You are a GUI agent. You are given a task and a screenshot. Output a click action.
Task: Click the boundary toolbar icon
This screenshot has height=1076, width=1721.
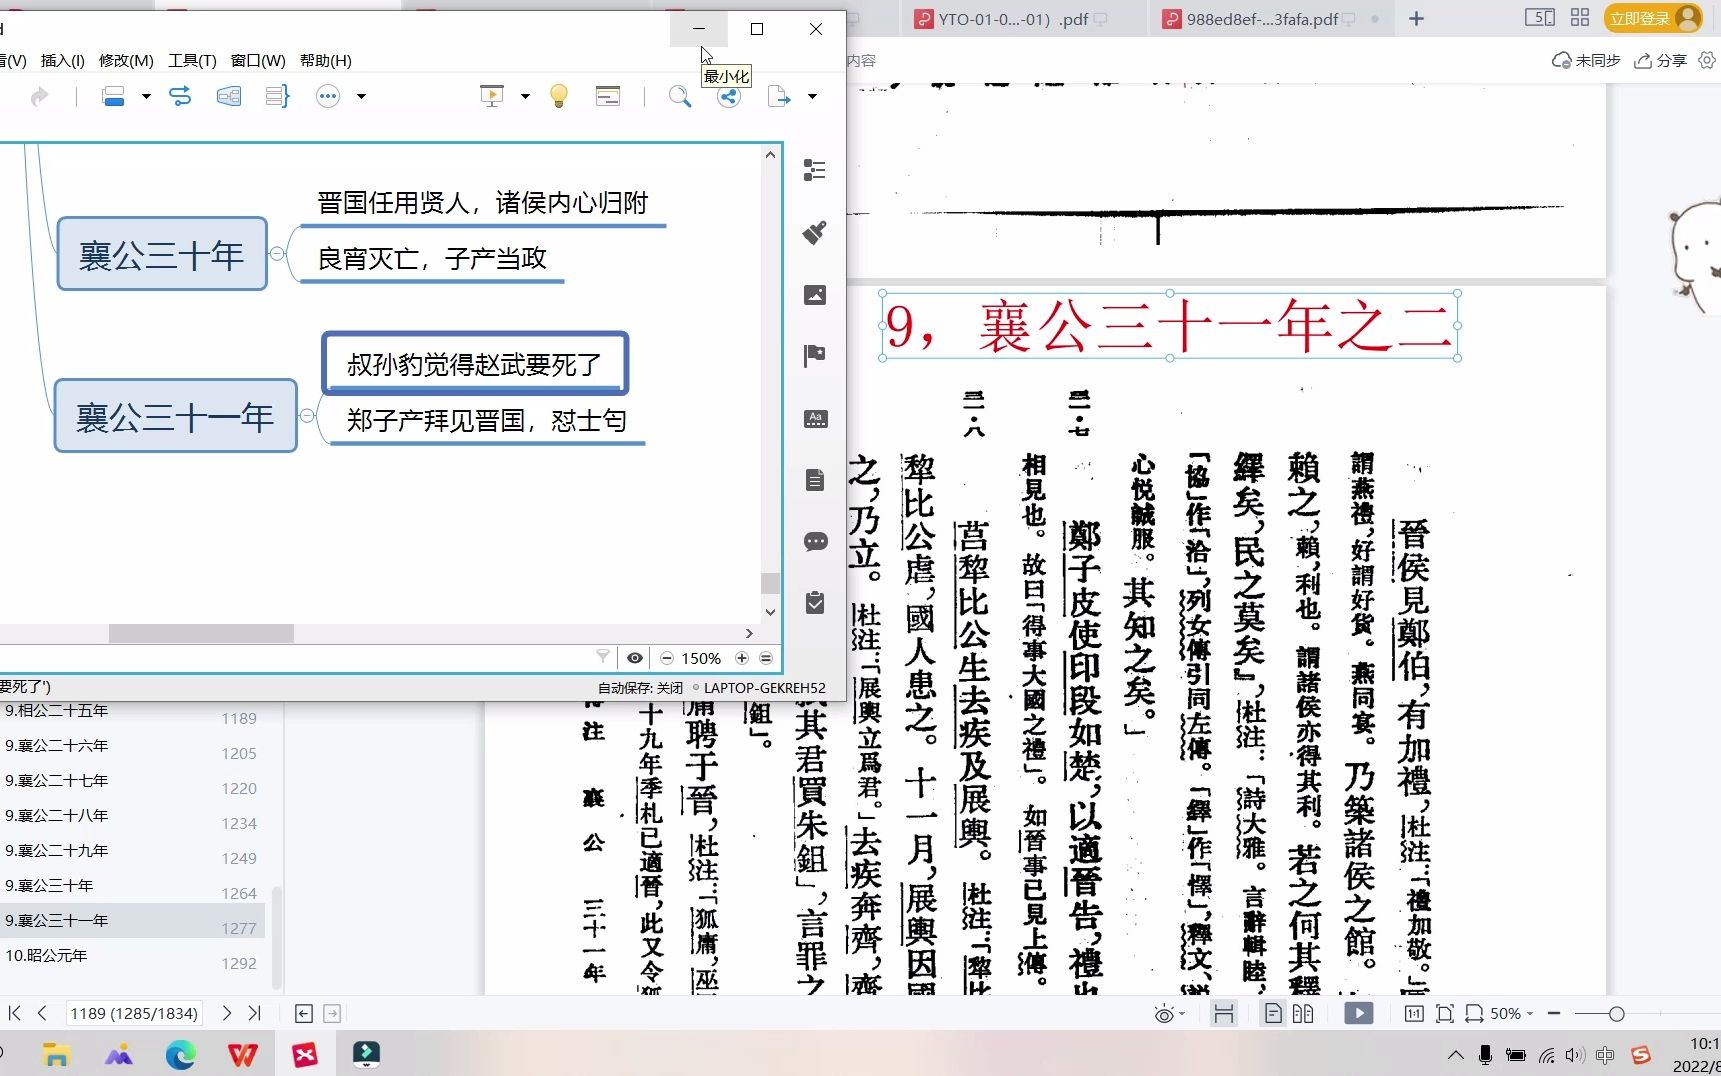coord(229,96)
